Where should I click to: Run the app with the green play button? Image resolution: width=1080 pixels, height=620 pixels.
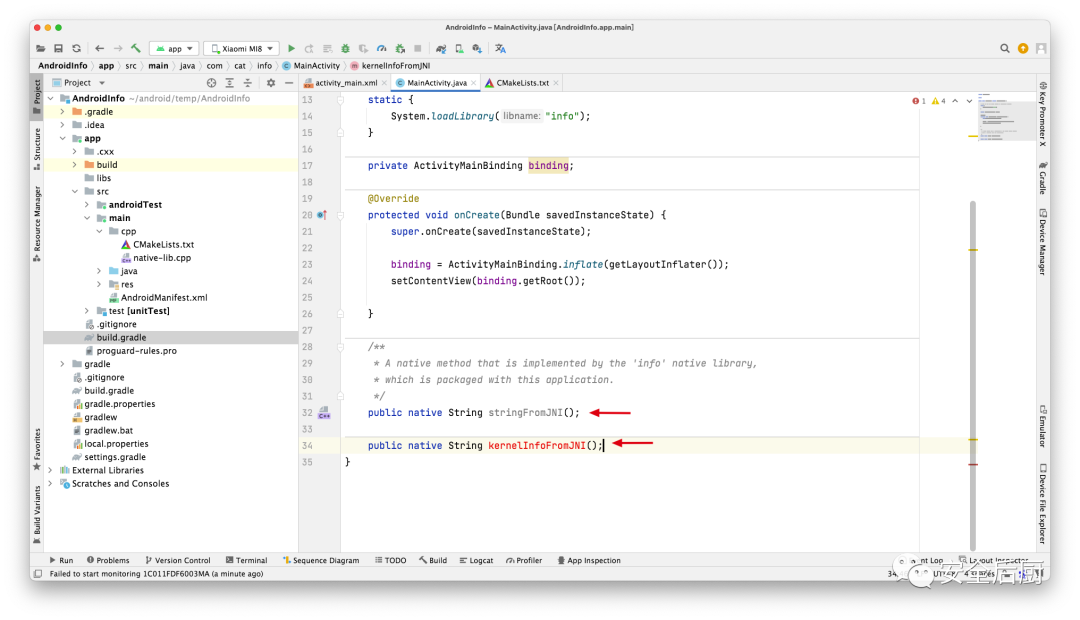coord(291,48)
